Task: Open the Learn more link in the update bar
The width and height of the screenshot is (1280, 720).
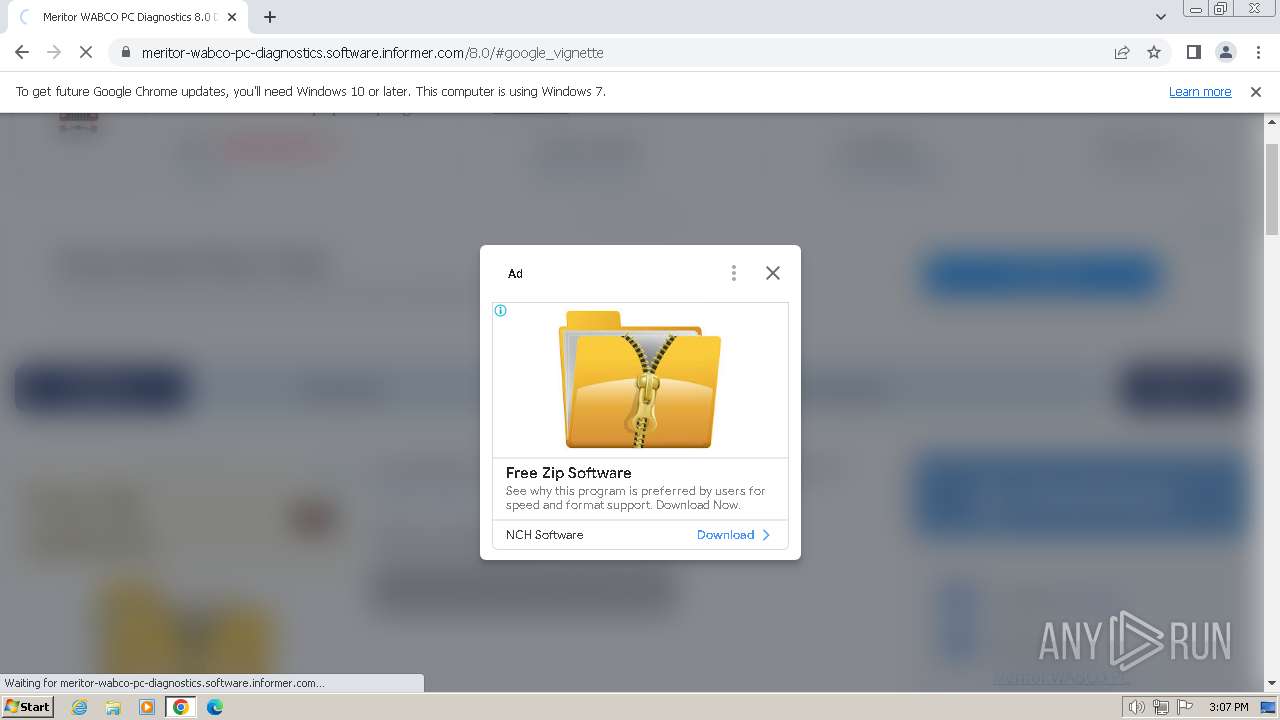Action: pos(1200,92)
